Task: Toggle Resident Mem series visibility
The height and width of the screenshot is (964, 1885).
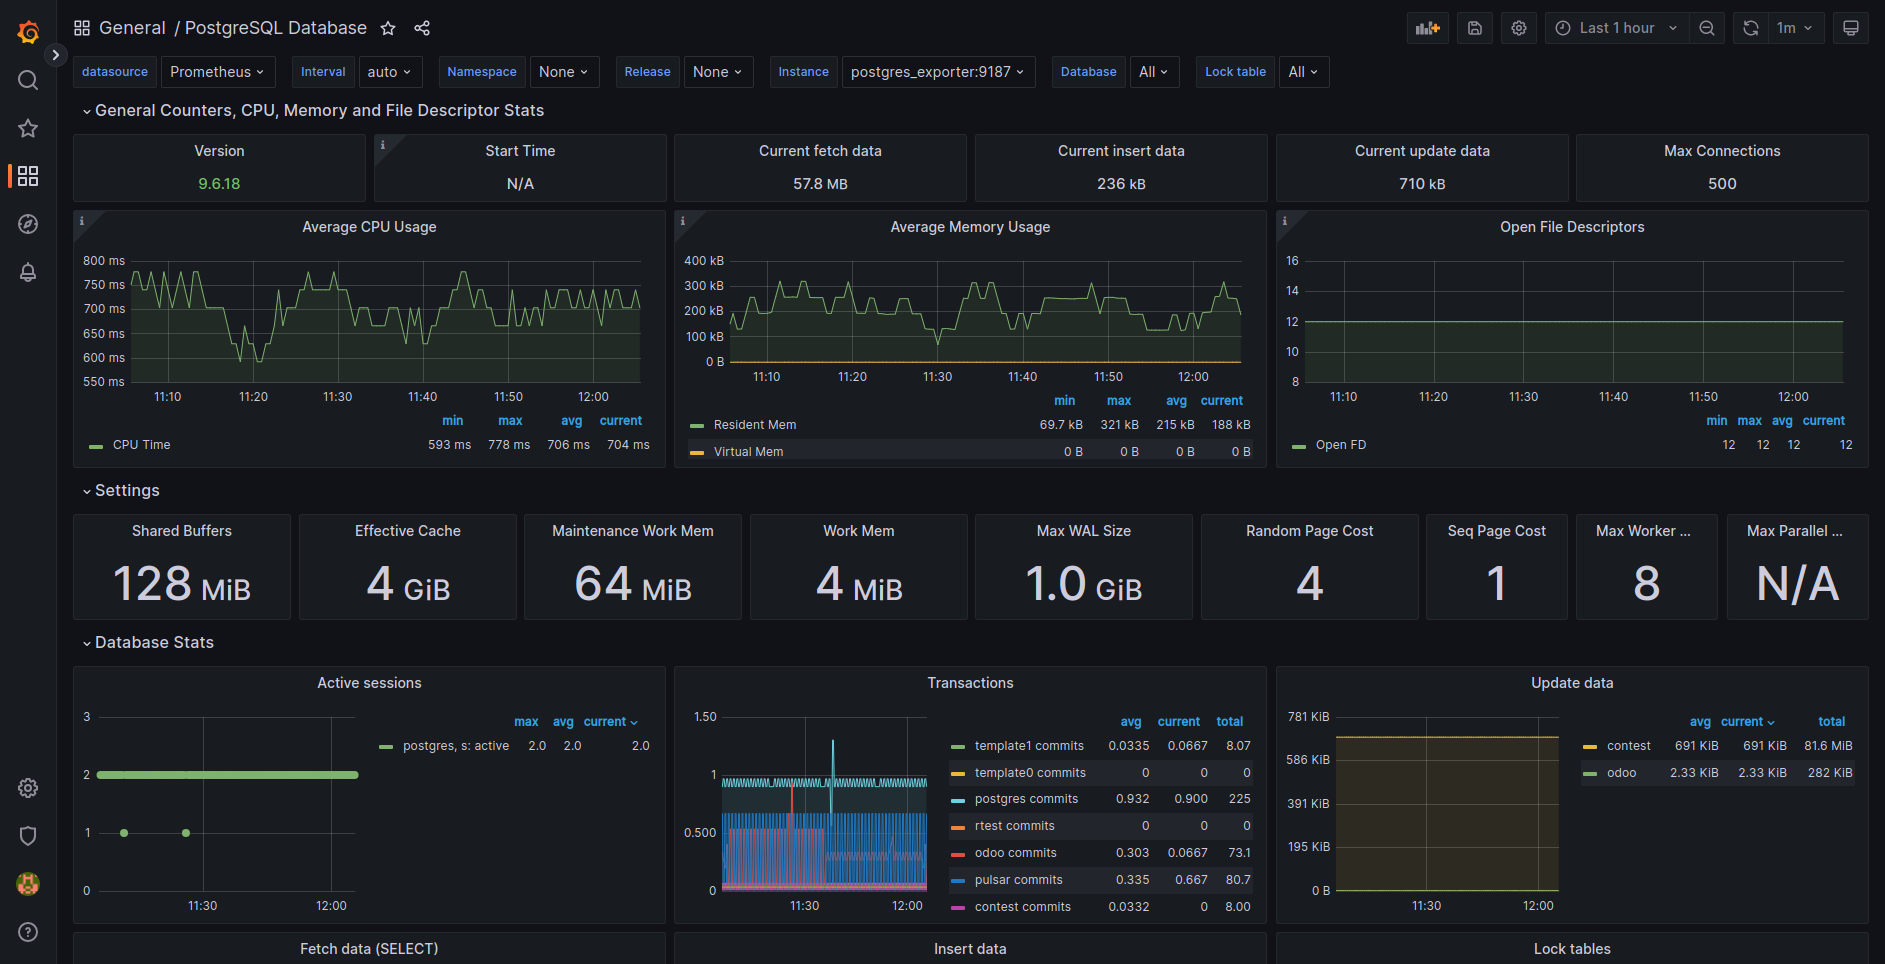Action: pyautogui.click(x=755, y=425)
